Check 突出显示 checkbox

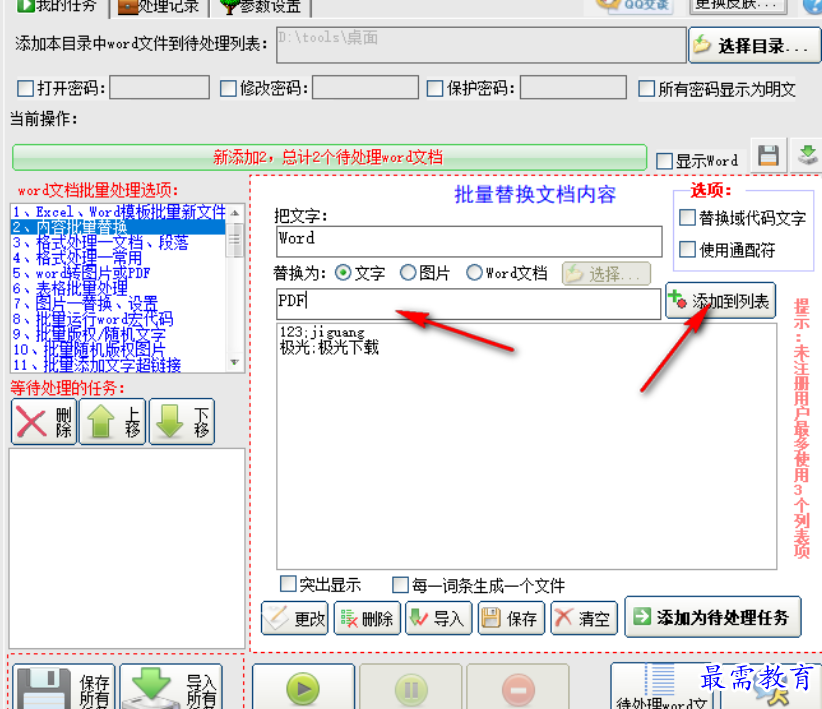(x=288, y=584)
